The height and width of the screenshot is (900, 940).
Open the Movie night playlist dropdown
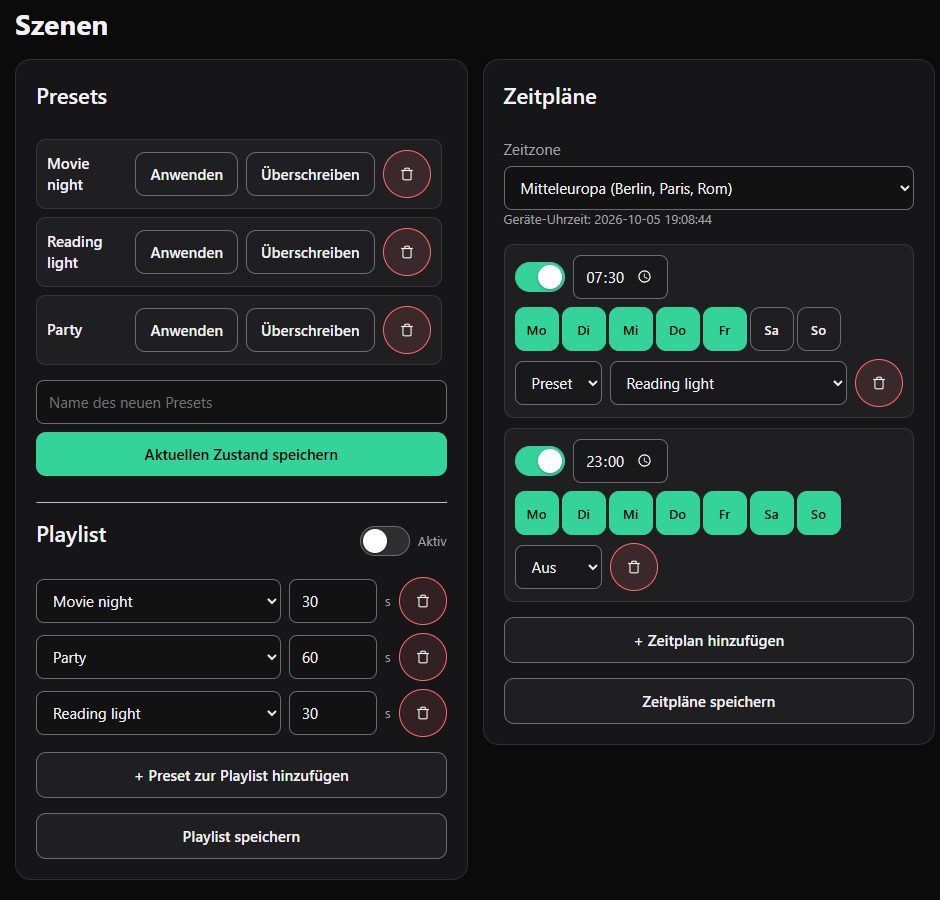pos(158,601)
